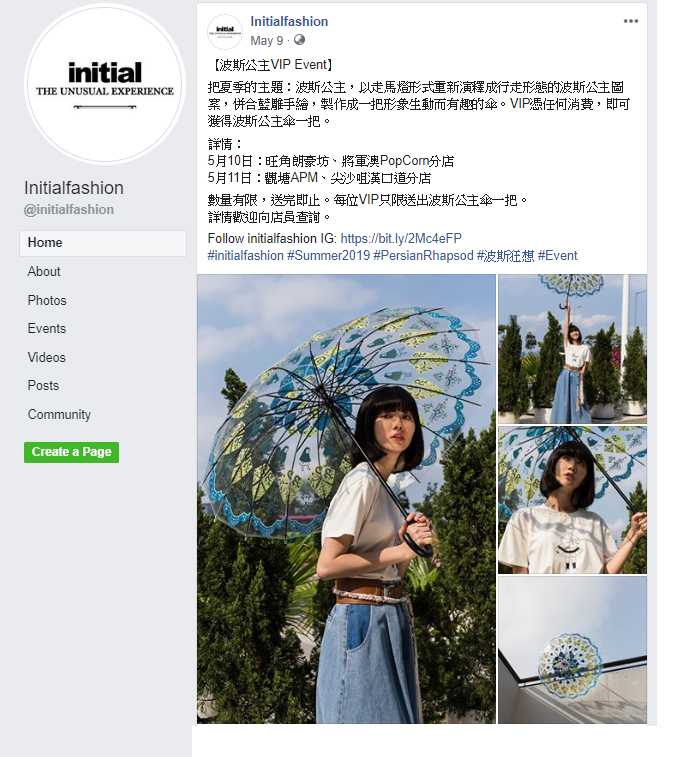Image resolution: width=688 pixels, height=757 pixels.
Task: Open the Events page section
Action: (x=47, y=328)
